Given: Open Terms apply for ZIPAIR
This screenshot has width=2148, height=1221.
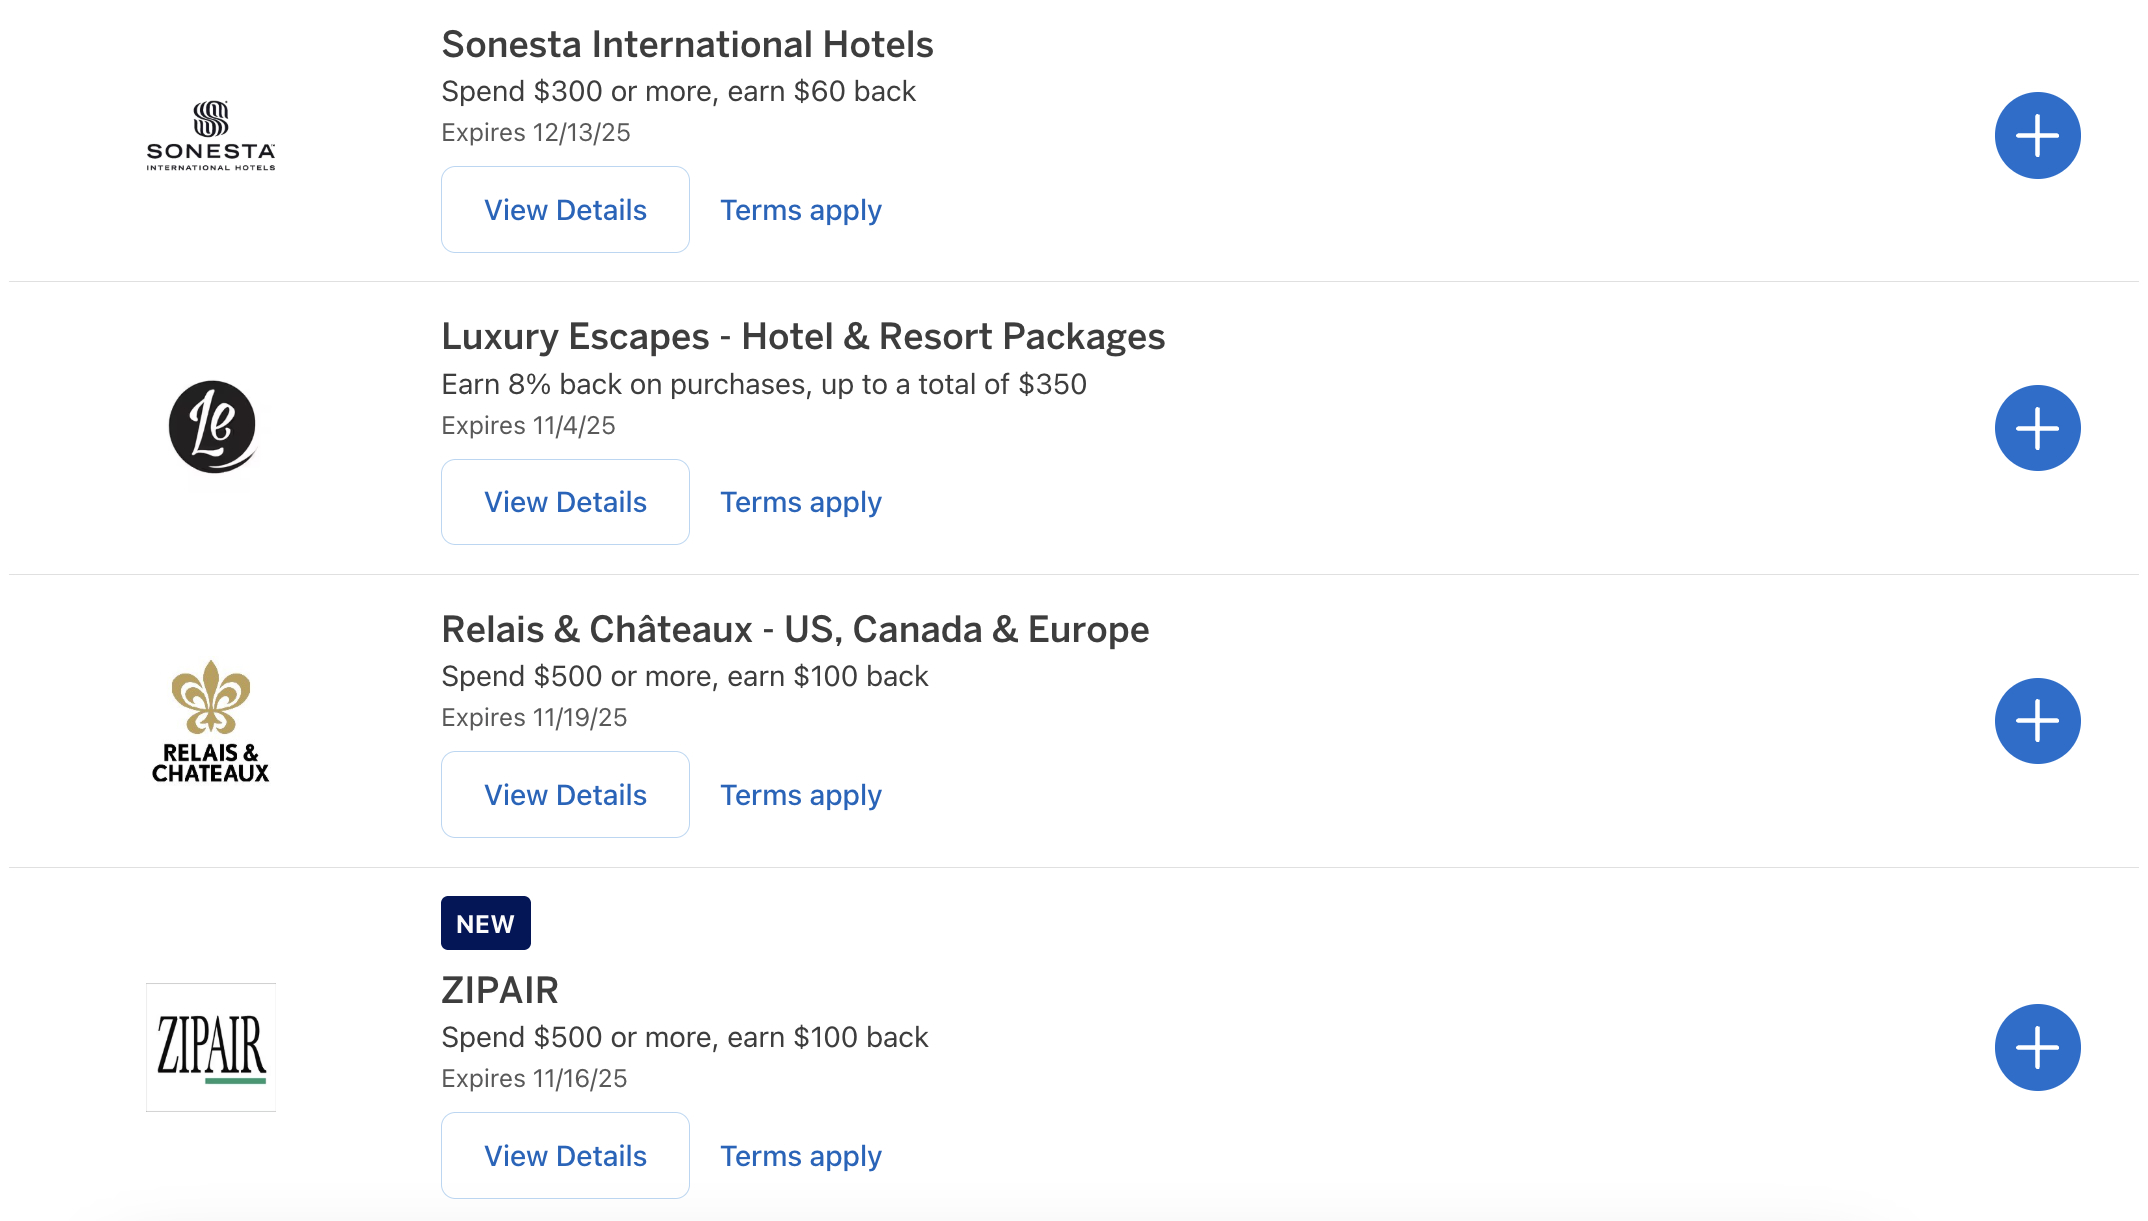Looking at the screenshot, I should click(x=801, y=1156).
